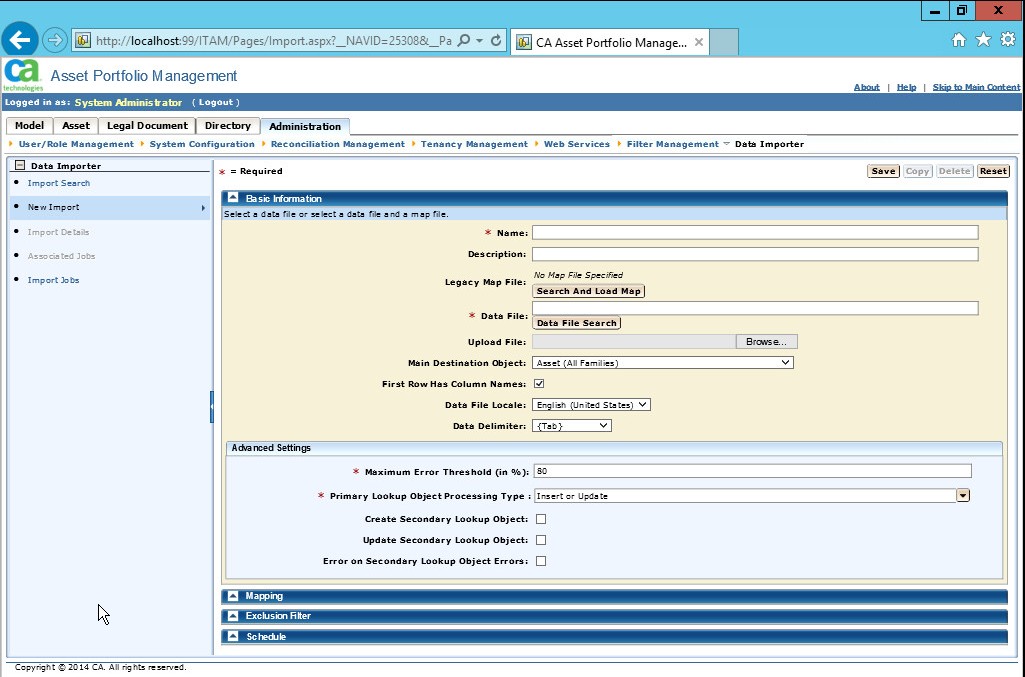Open Web Services submenu
The image size is (1025, 677).
577,144
